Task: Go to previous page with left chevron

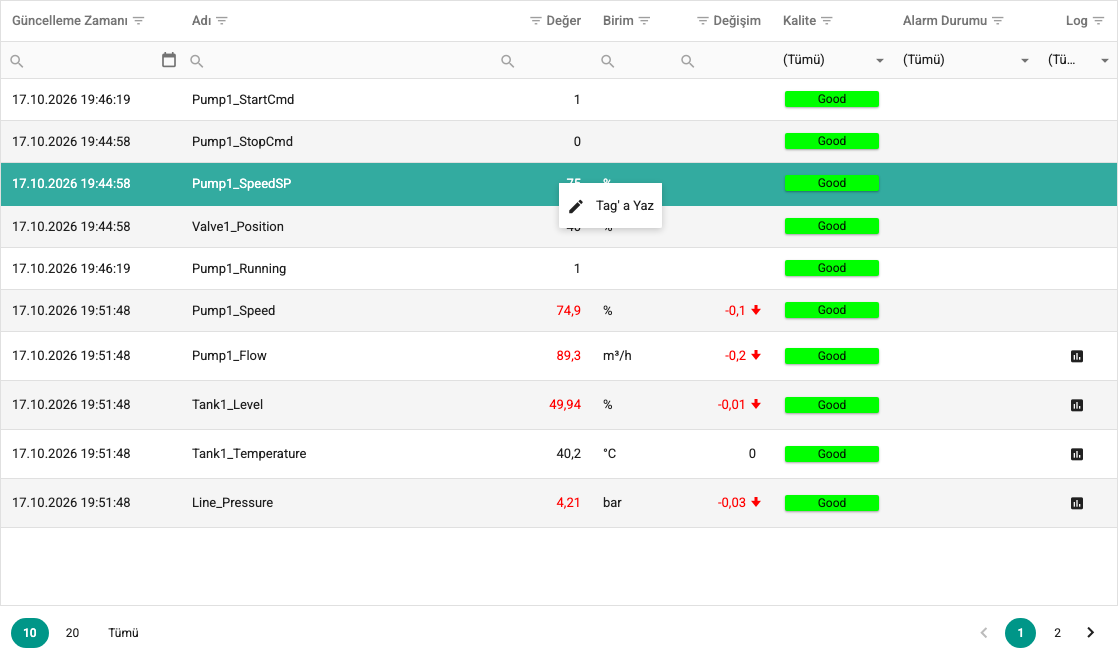Action: [984, 632]
